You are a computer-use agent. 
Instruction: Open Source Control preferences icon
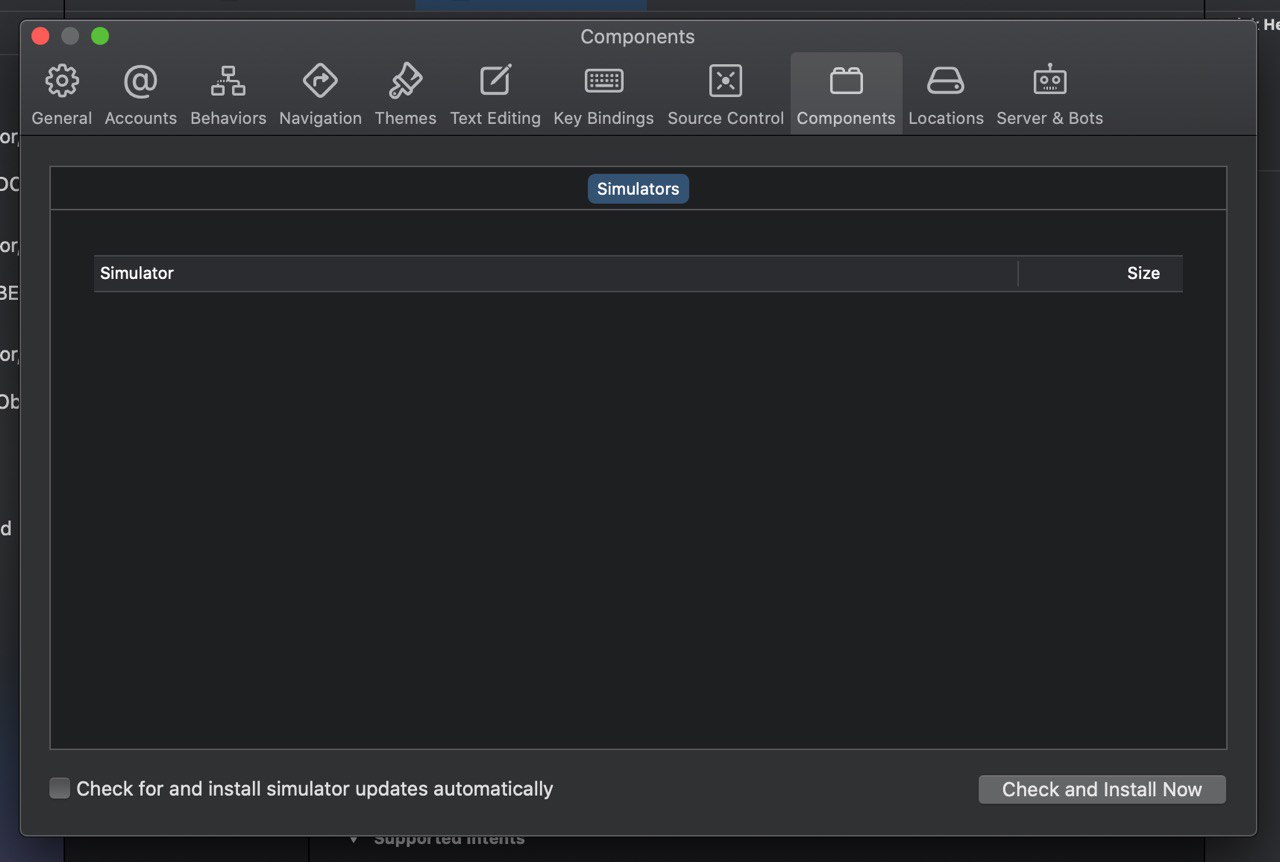(x=726, y=81)
